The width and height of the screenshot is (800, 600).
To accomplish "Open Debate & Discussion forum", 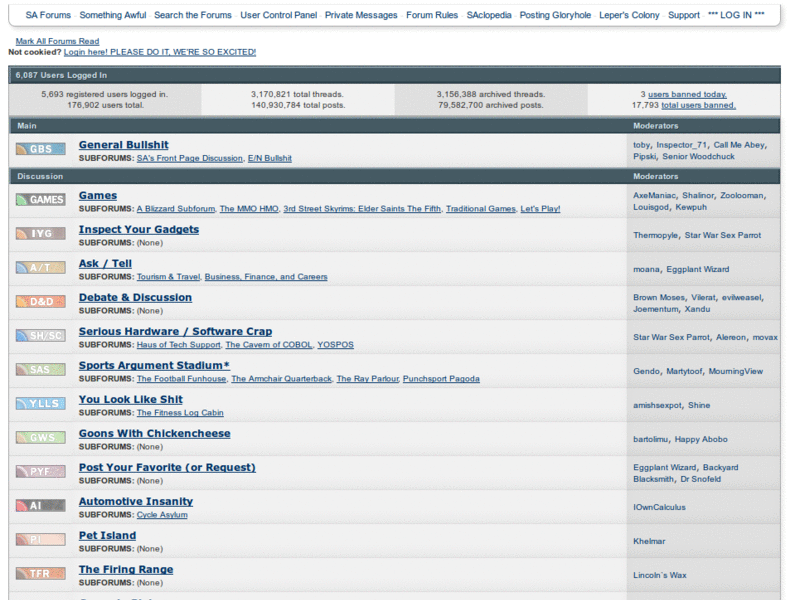I will tap(135, 297).
